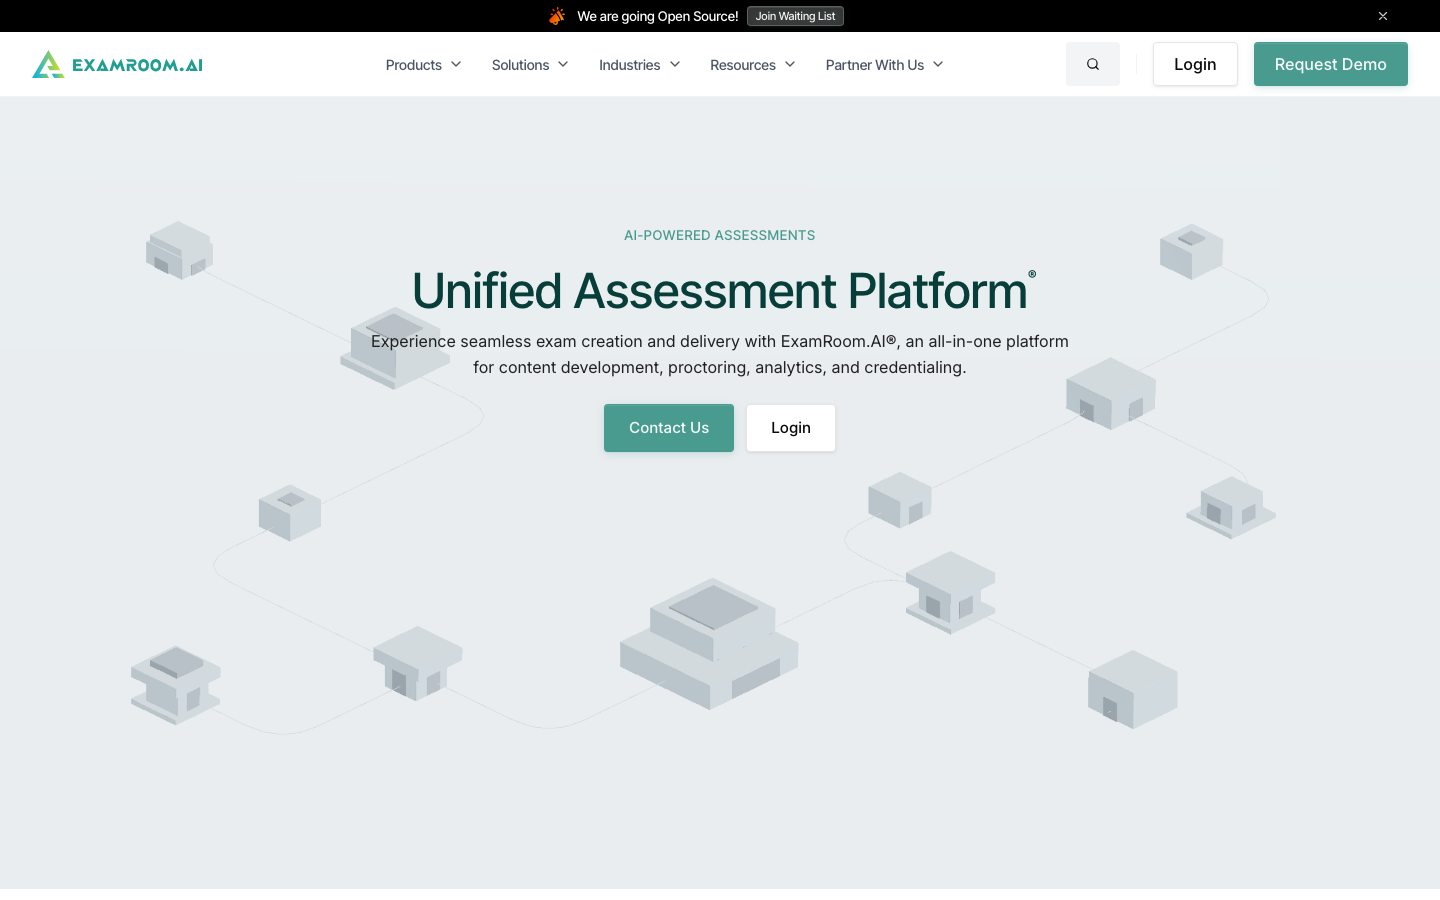Image resolution: width=1440 pixels, height=900 pixels.
Task: Expand the Products chevron
Action: tap(456, 64)
